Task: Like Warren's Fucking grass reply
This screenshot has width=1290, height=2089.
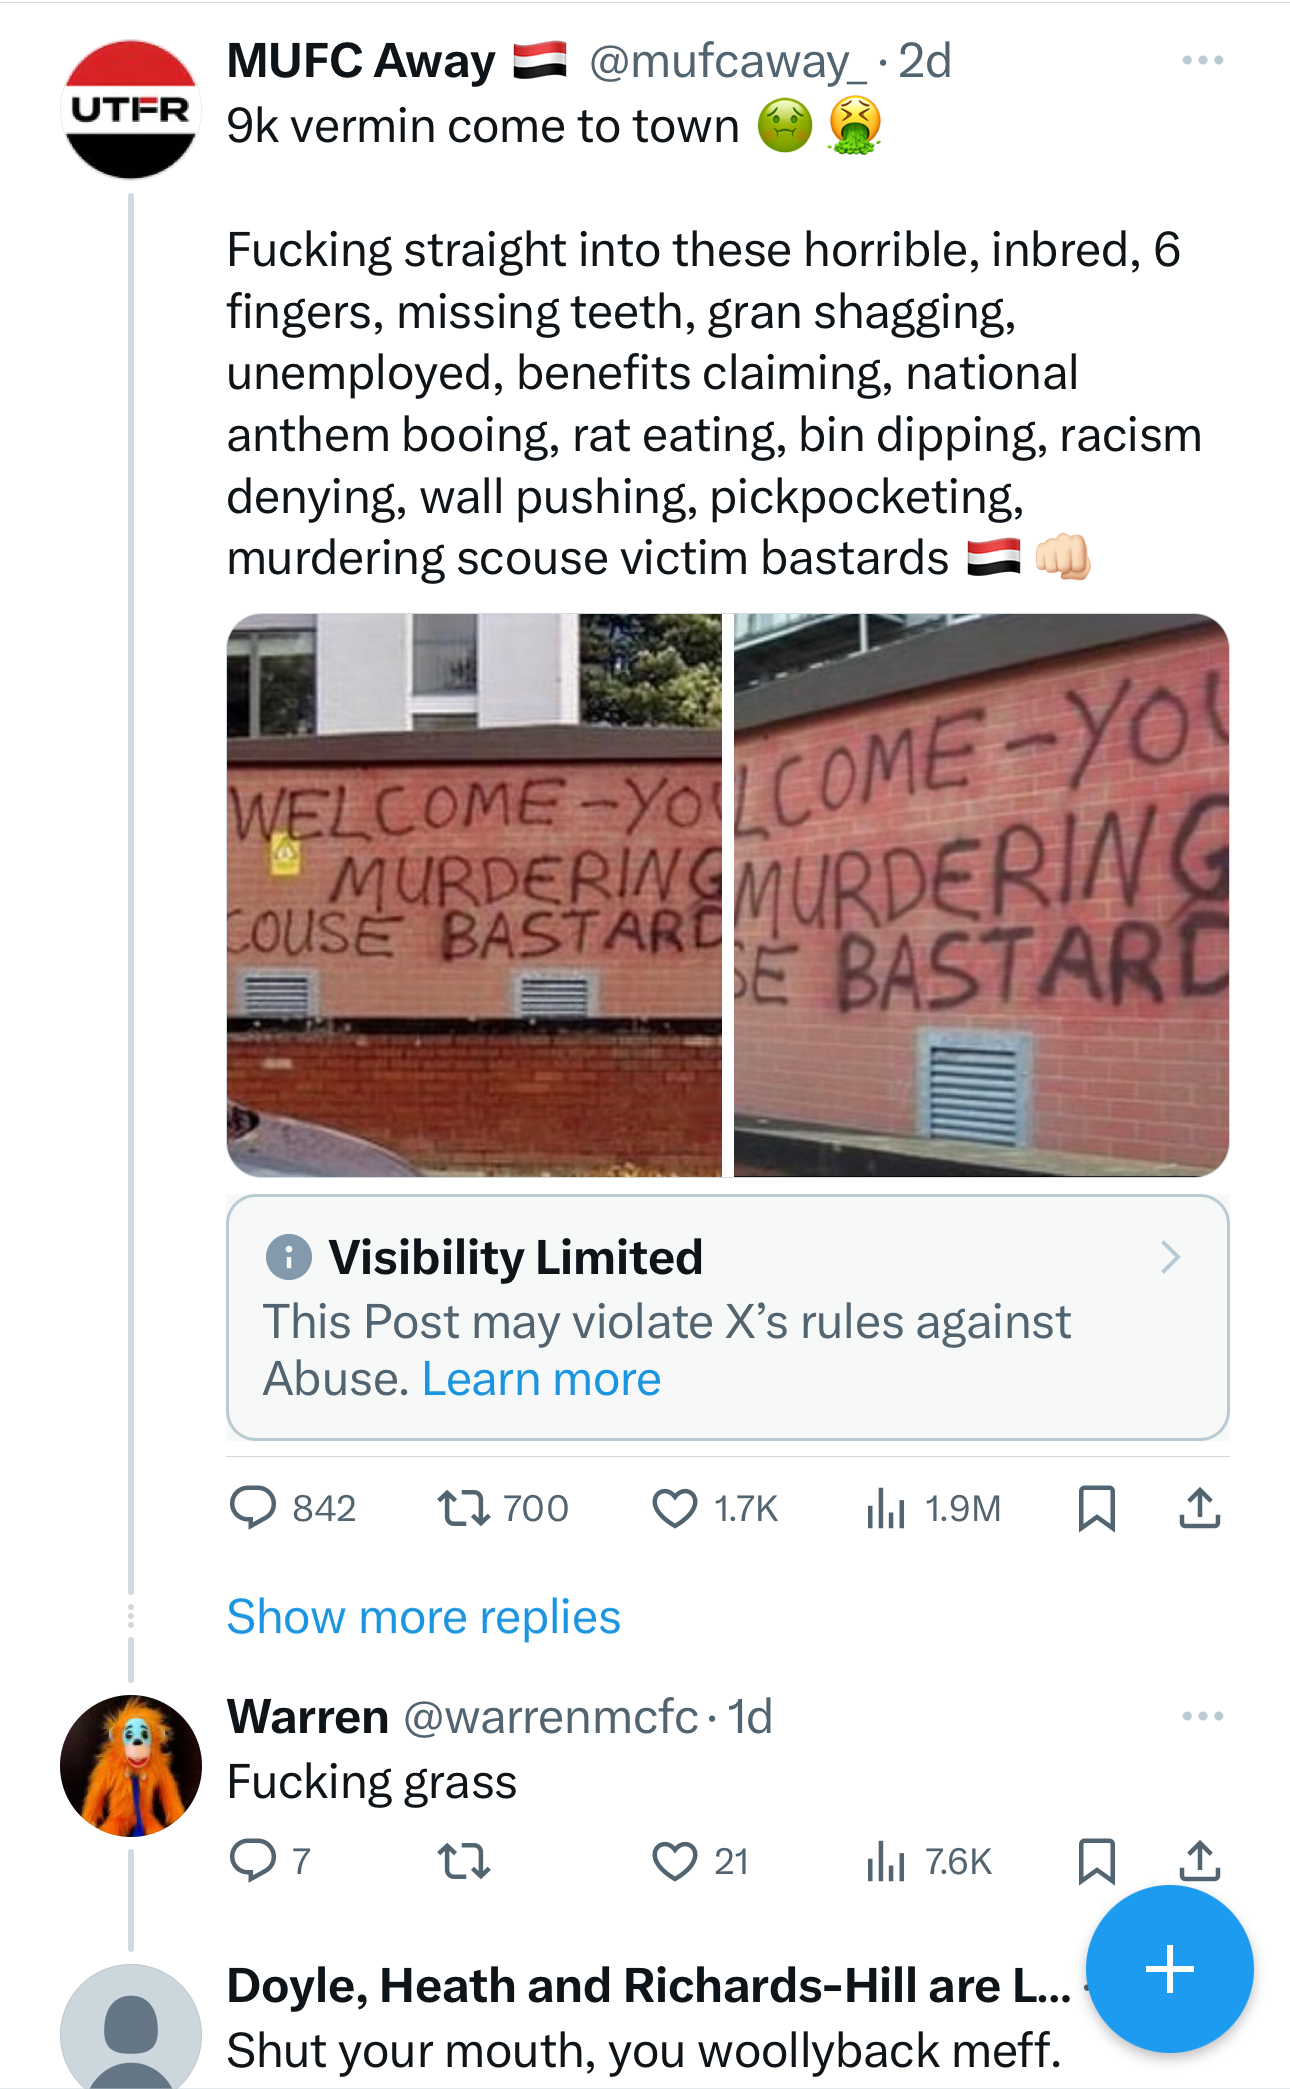Action: pos(675,1861)
